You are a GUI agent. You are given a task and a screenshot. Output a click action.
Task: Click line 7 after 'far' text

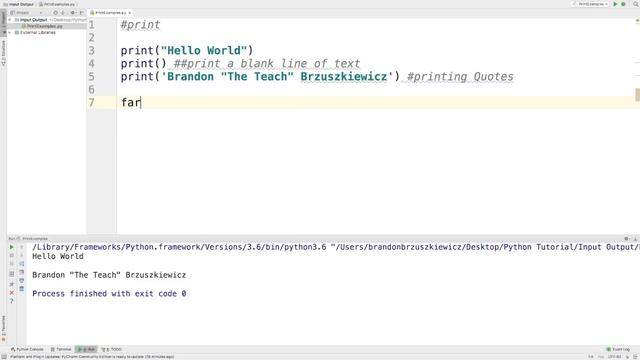pos(141,102)
